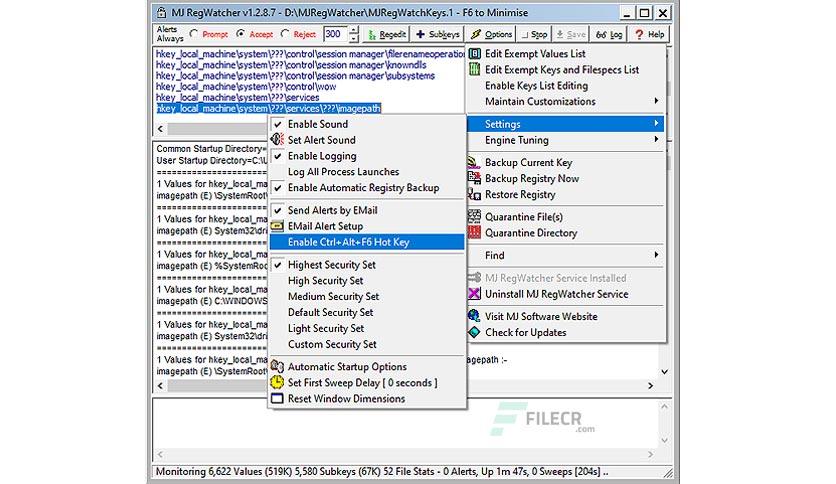Choose Custom Security Set

click(x=367, y=344)
